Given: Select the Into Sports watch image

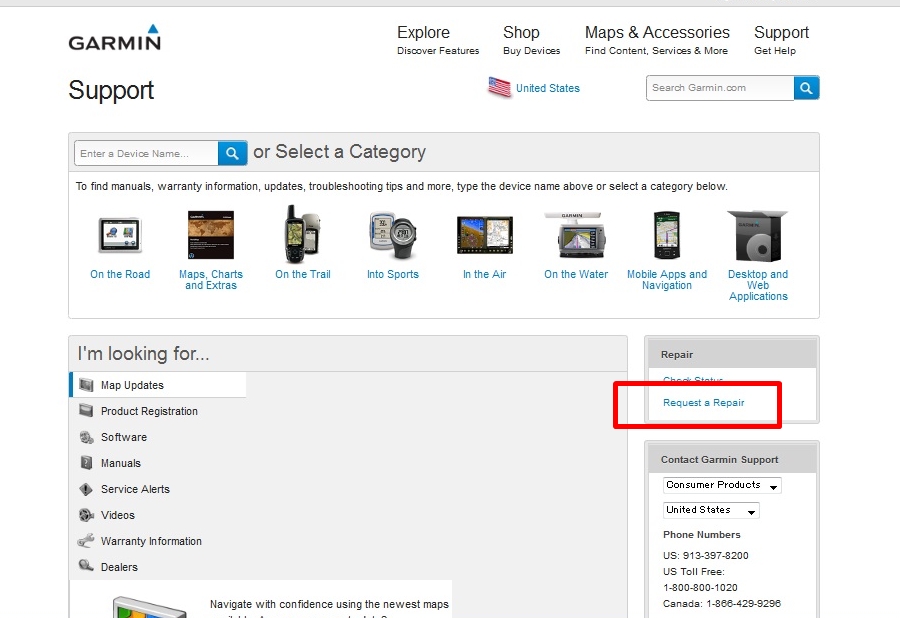Looking at the screenshot, I should tap(393, 235).
